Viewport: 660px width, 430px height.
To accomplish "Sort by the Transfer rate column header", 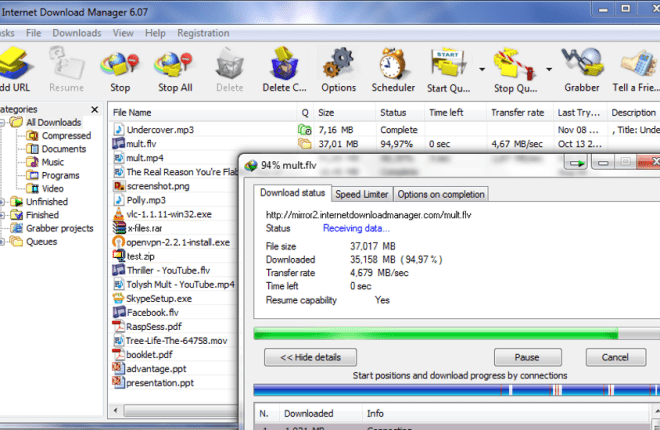I will (x=520, y=113).
